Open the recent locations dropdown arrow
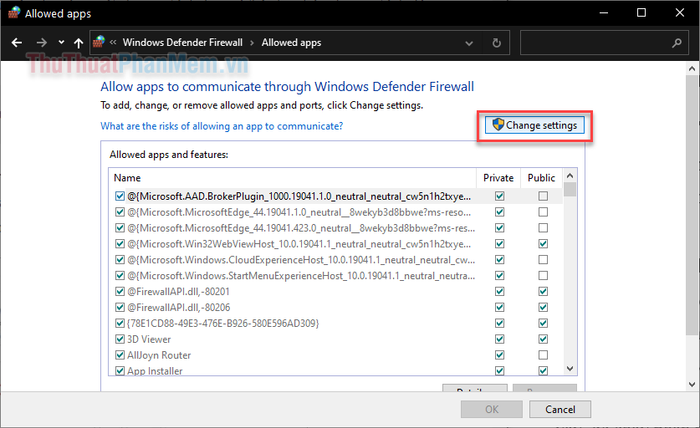 pyautogui.click(x=61, y=43)
